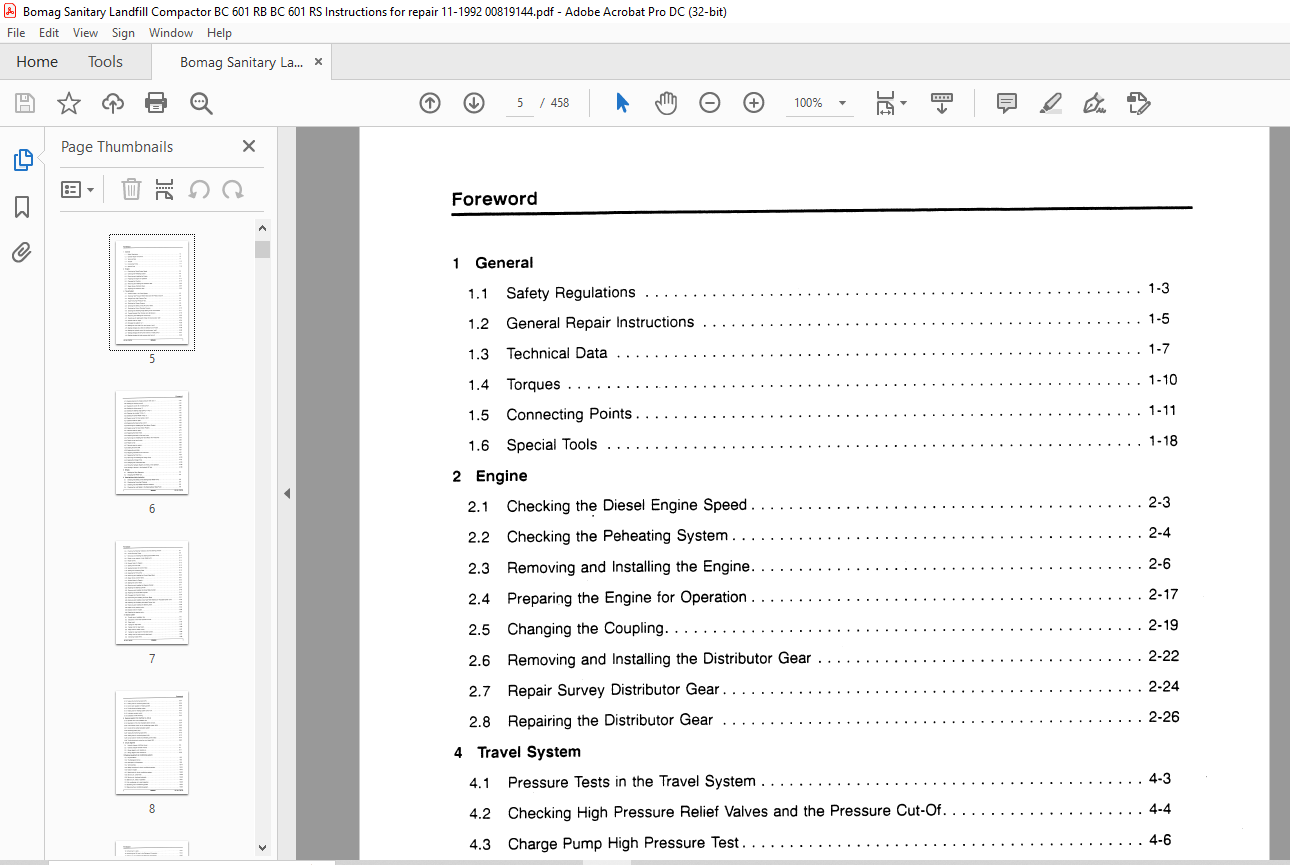This screenshot has width=1290, height=865.
Task: Go to the previous page with up arrow
Action: tap(430, 103)
